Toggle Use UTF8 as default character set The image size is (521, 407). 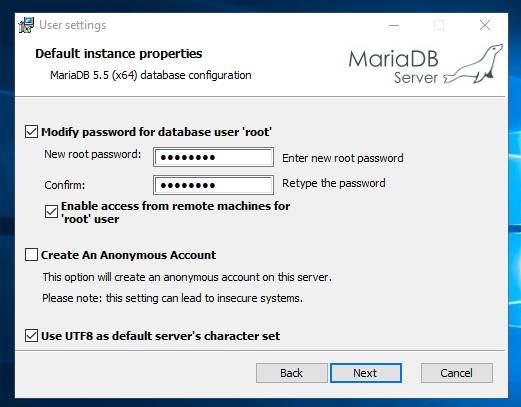pyautogui.click(x=31, y=336)
